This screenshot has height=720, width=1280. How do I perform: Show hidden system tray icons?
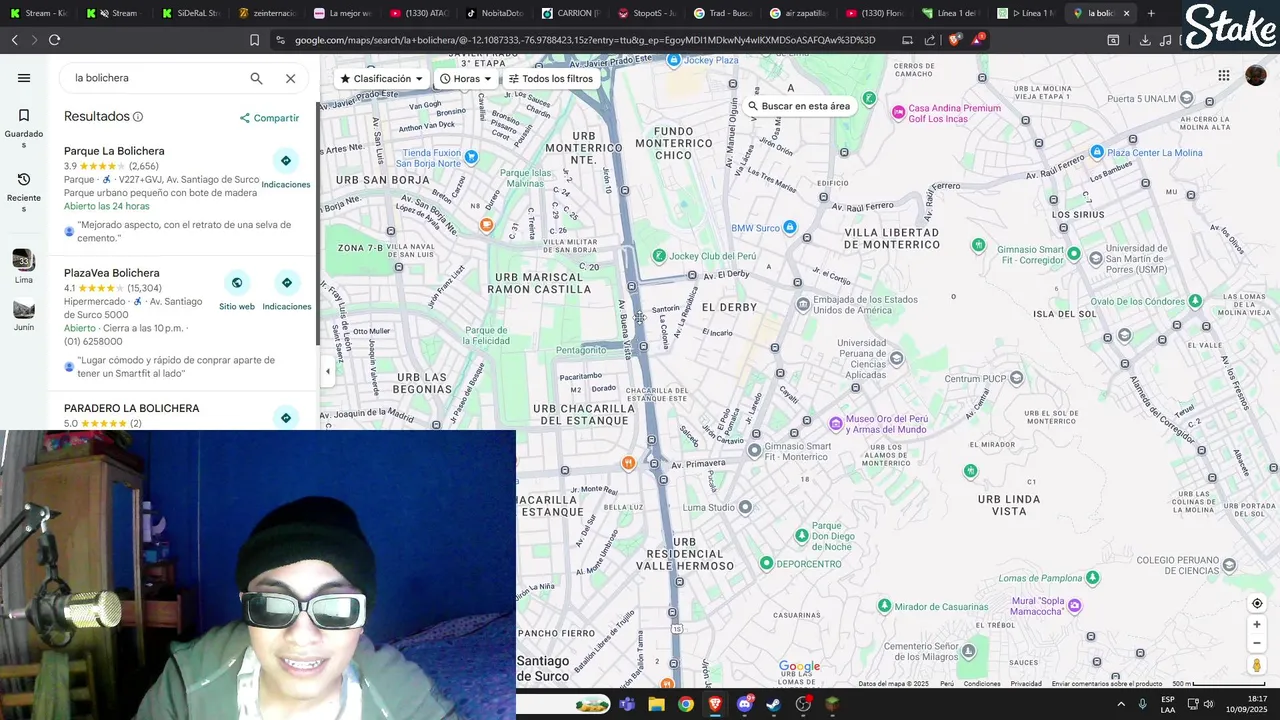pyautogui.click(x=1121, y=704)
